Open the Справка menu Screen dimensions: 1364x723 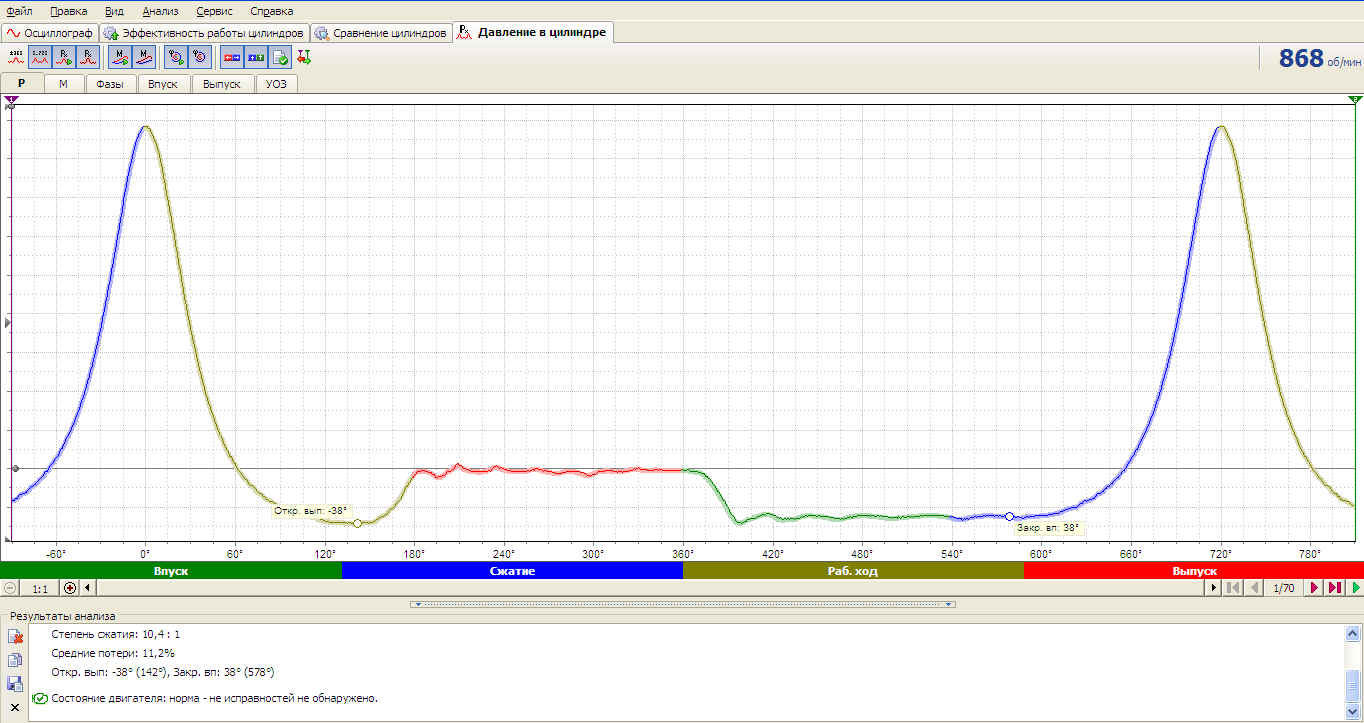tap(271, 11)
